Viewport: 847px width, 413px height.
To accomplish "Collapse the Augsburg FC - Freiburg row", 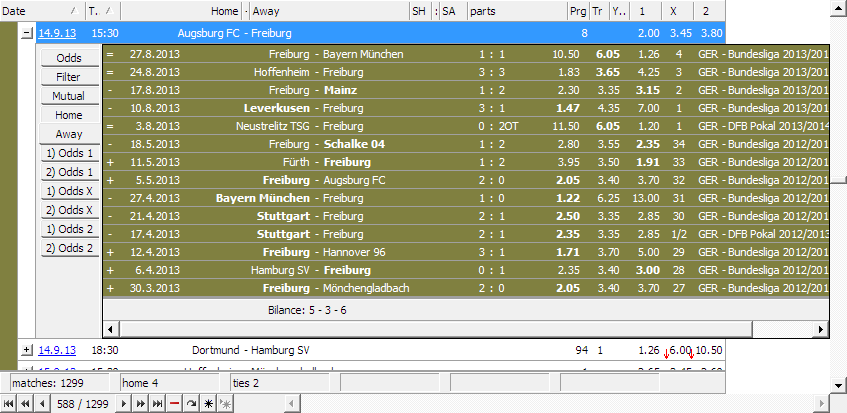I will click(26, 33).
